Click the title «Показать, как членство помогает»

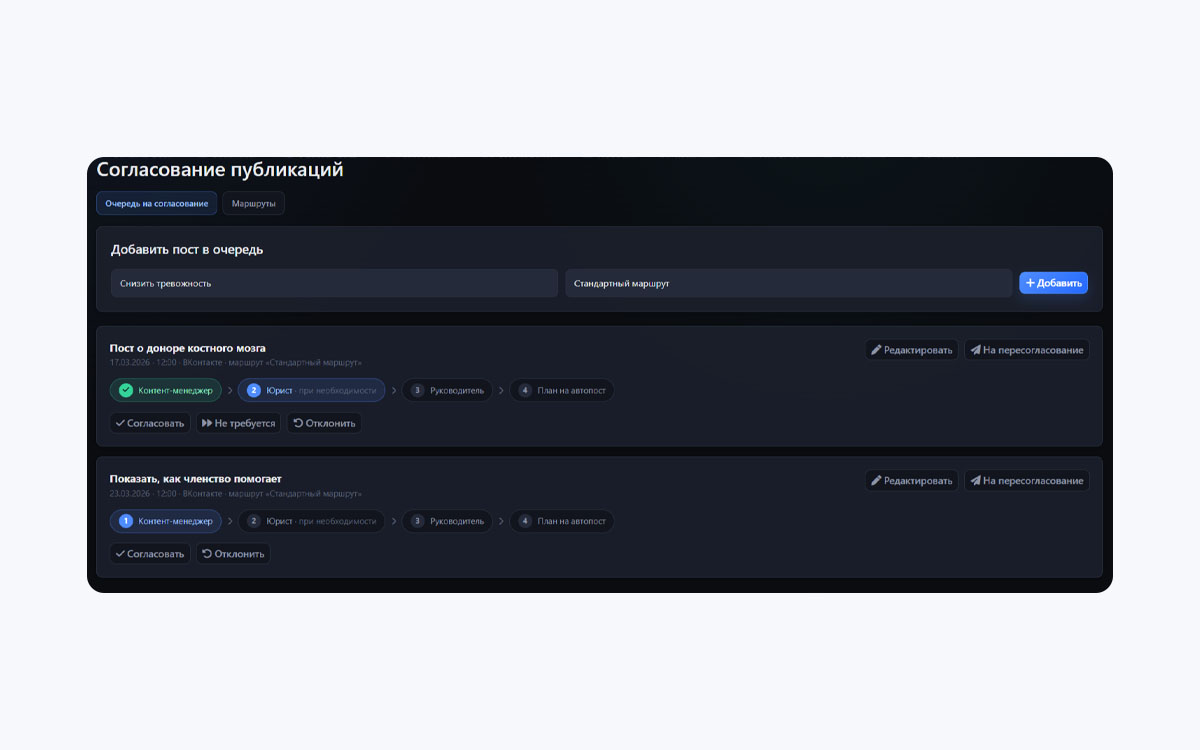(x=196, y=478)
